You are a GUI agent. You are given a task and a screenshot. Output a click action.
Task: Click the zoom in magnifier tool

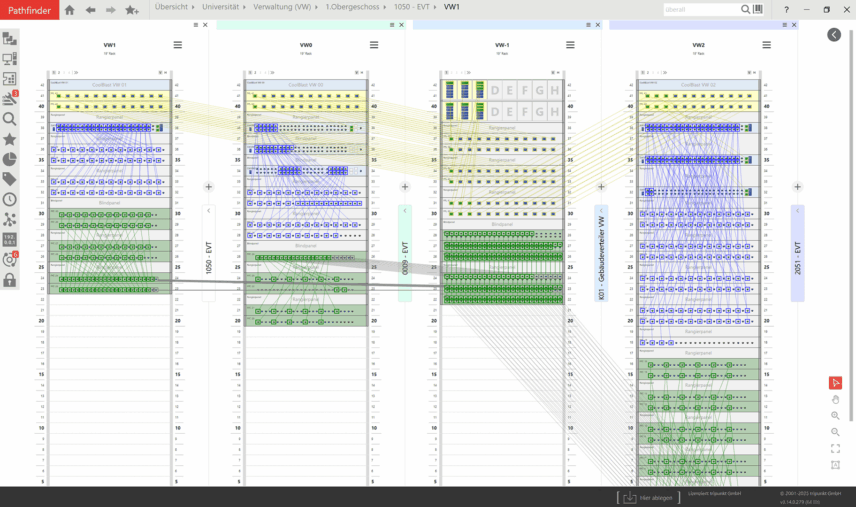click(835, 416)
